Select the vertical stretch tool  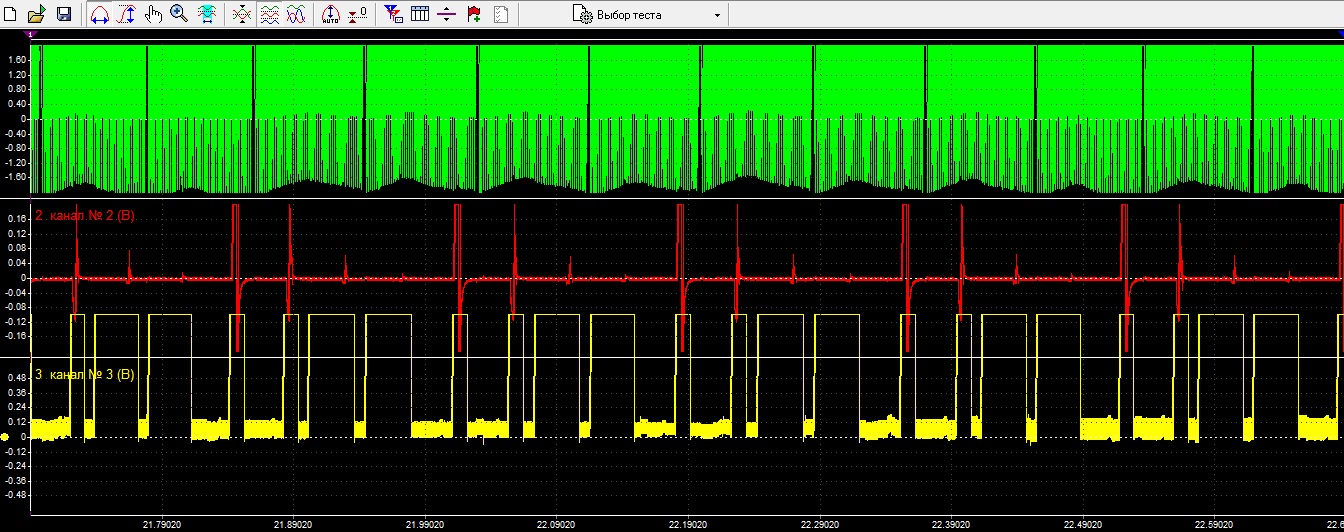coord(127,14)
